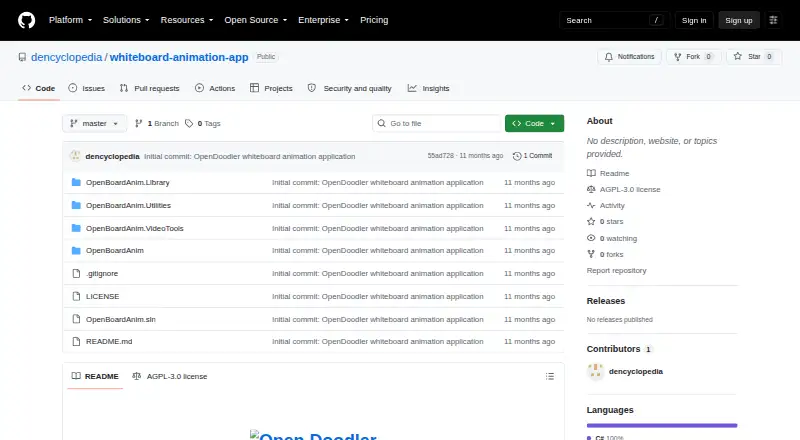This screenshot has height=440, width=800.
Task: Click the file icon beside README.md
Action: [x=76, y=341]
